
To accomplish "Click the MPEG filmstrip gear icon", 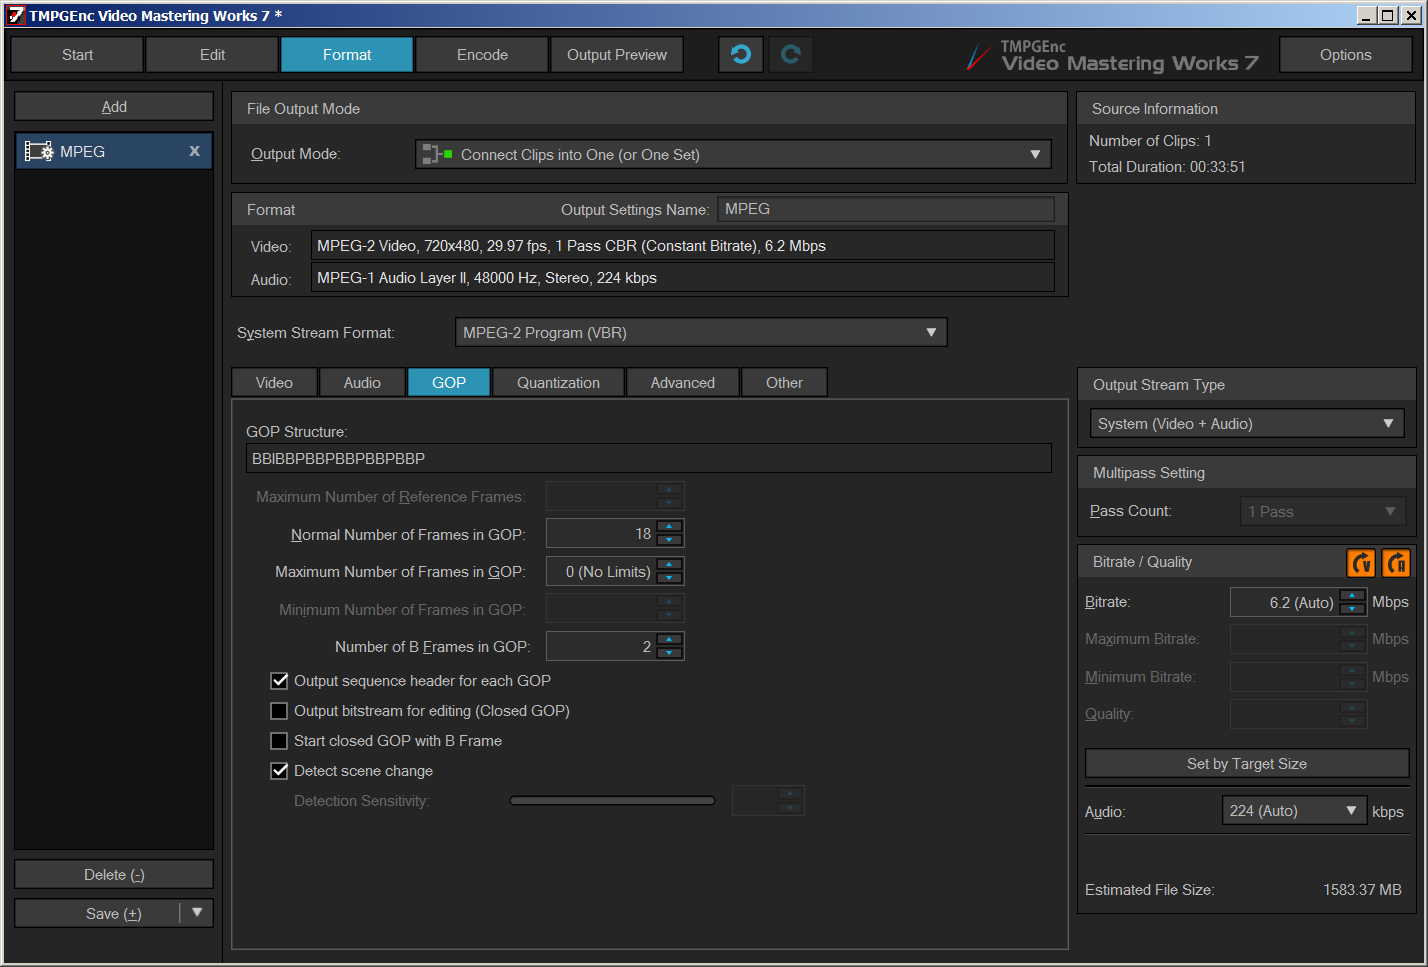I will point(39,152).
